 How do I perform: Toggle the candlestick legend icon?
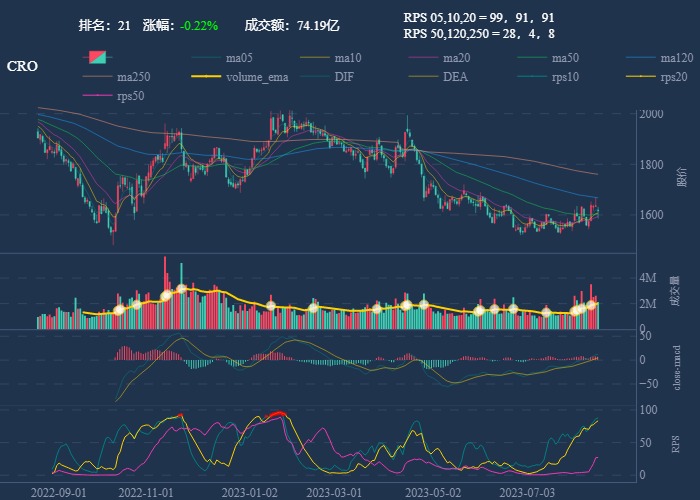98,57
